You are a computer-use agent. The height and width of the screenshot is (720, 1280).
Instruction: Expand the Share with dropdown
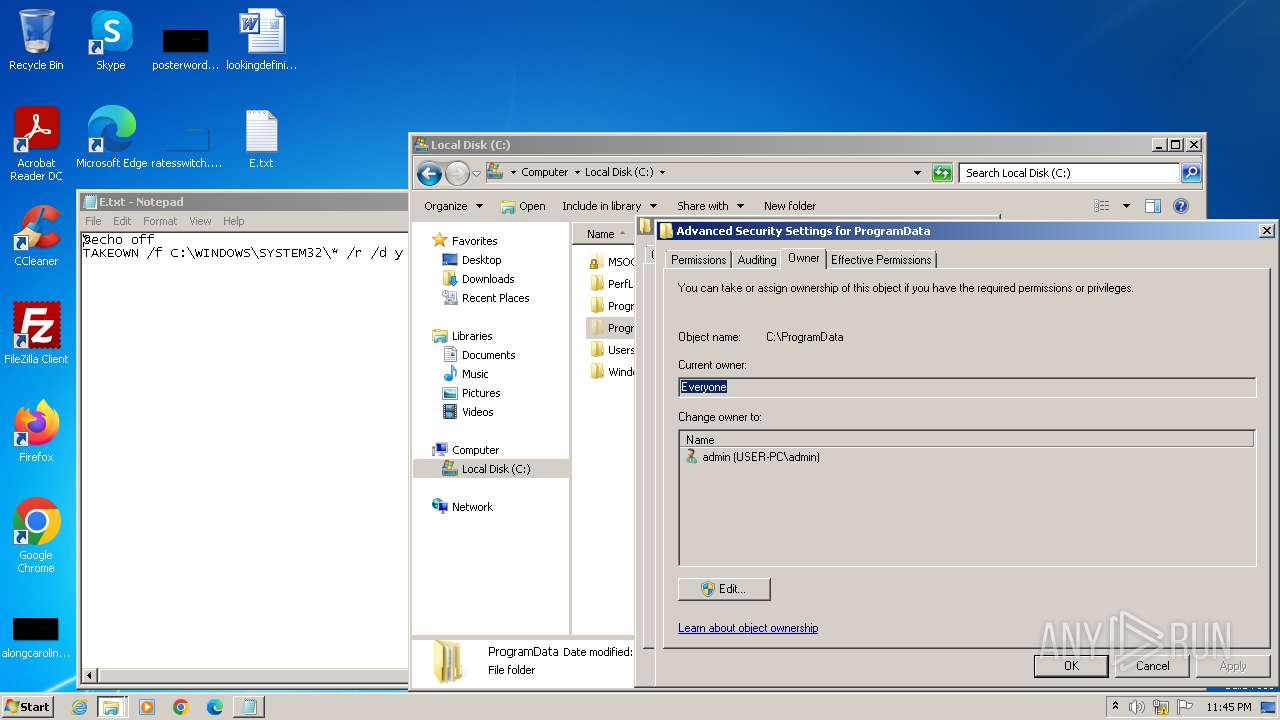click(710, 206)
